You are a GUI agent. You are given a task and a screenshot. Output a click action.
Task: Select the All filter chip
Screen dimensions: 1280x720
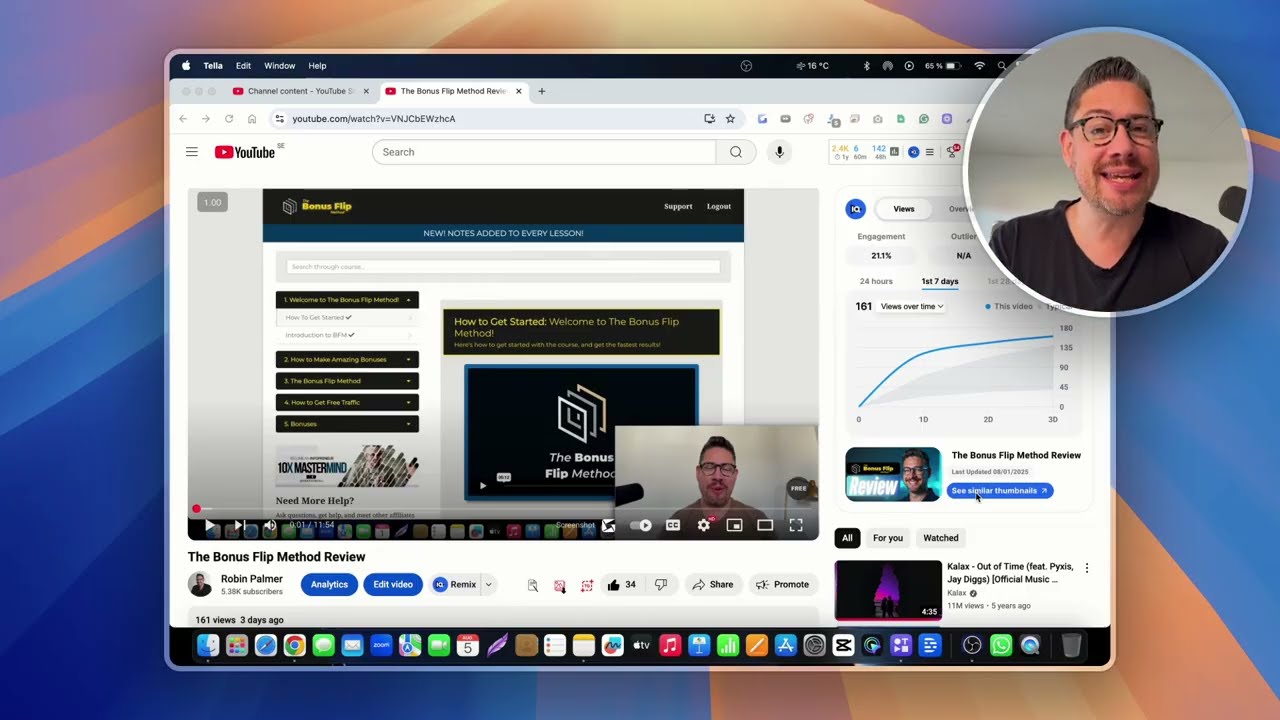coord(847,538)
